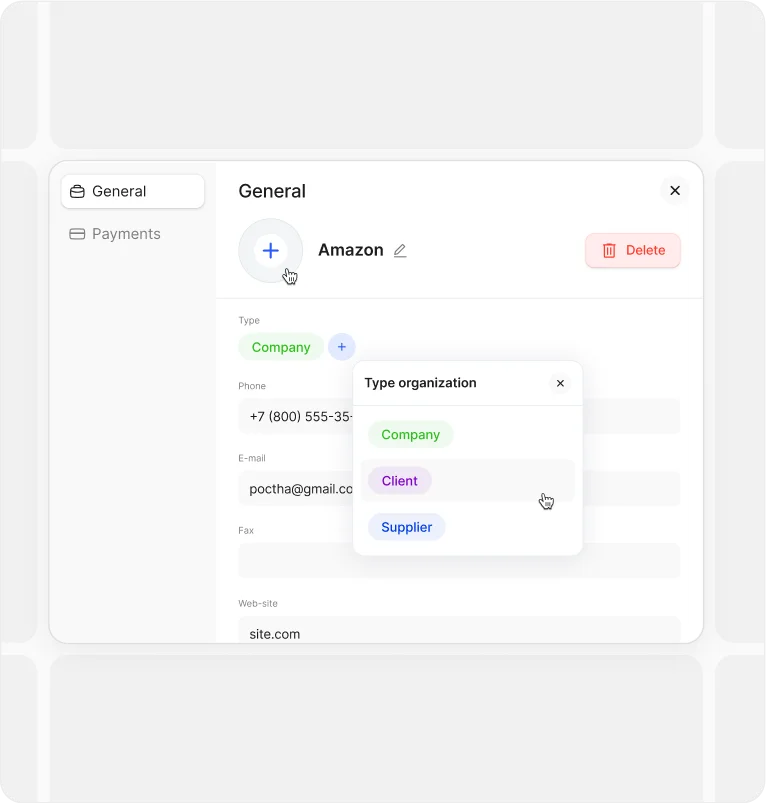Close the General settings panel
This screenshot has height=803, width=766.
click(x=675, y=191)
